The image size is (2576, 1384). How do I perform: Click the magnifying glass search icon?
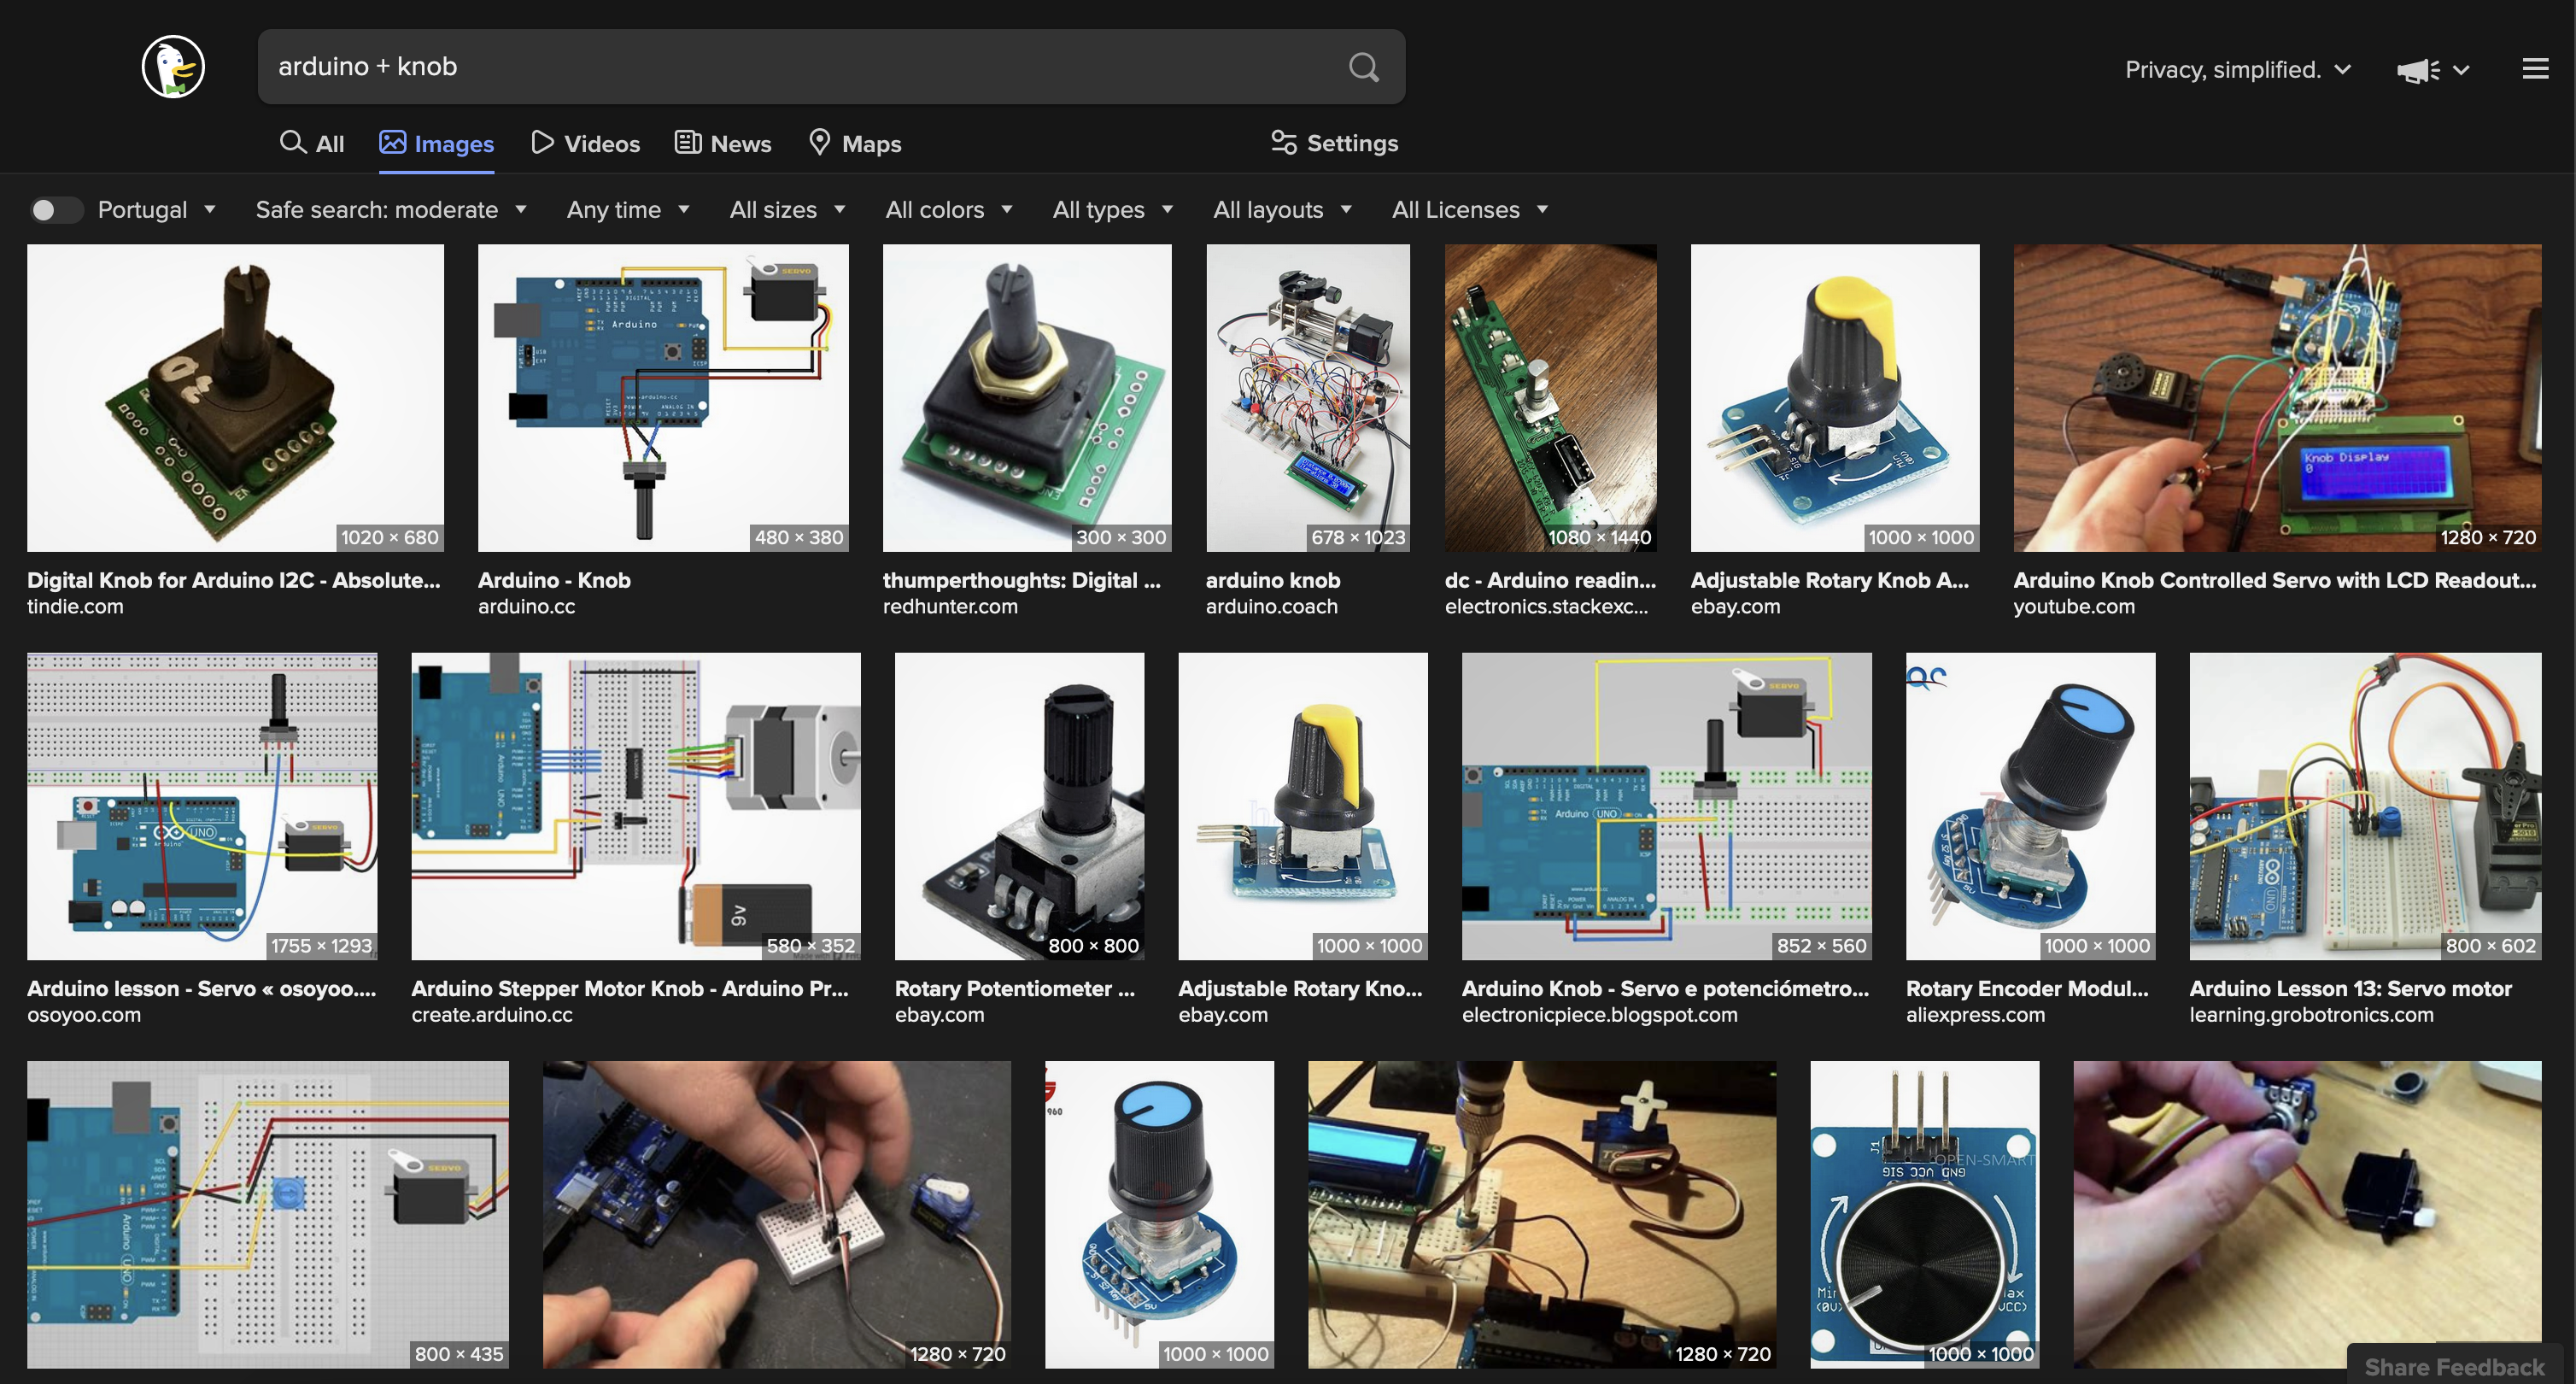pos(1364,67)
